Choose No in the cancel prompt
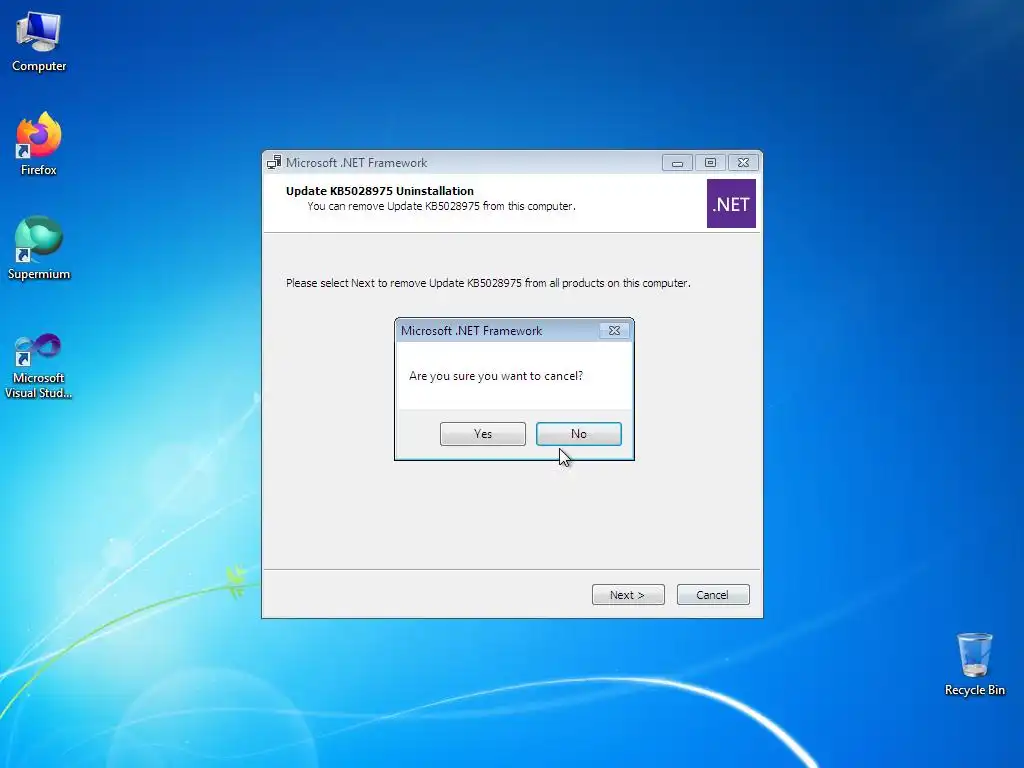This screenshot has height=768, width=1024. 579,434
